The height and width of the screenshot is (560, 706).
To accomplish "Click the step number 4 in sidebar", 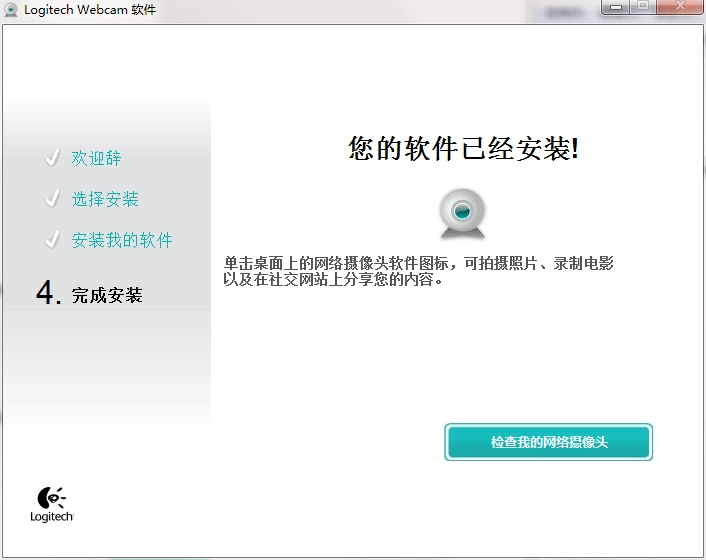I will coord(46,293).
